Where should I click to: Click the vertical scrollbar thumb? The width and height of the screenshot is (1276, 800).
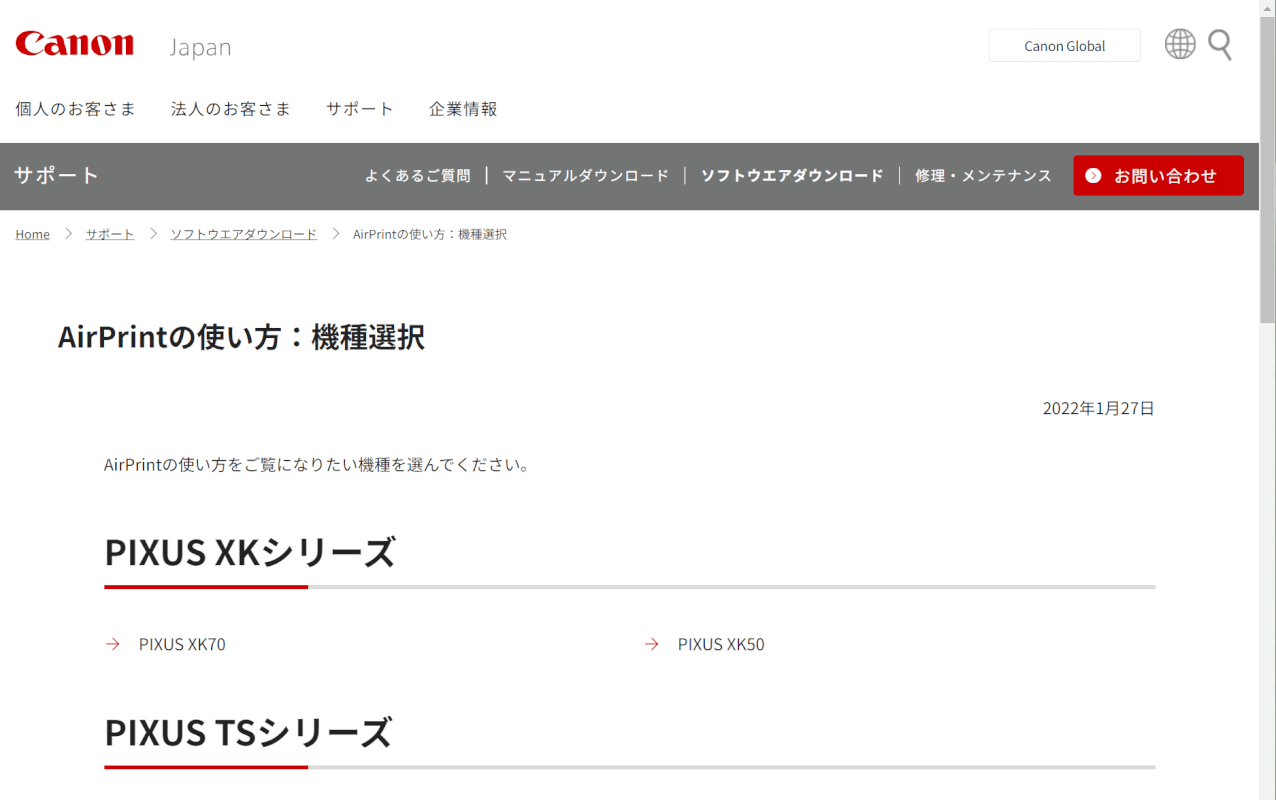click(1267, 168)
